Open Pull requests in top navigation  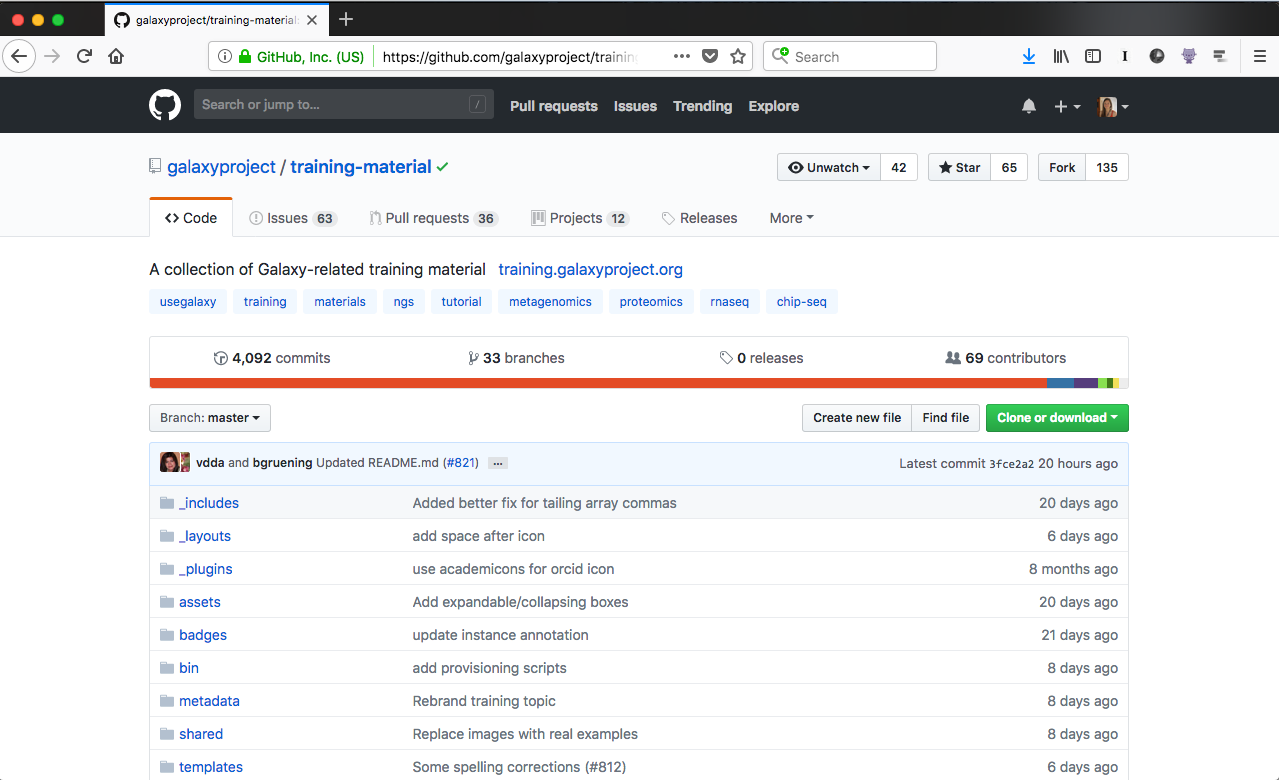[554, 106]
